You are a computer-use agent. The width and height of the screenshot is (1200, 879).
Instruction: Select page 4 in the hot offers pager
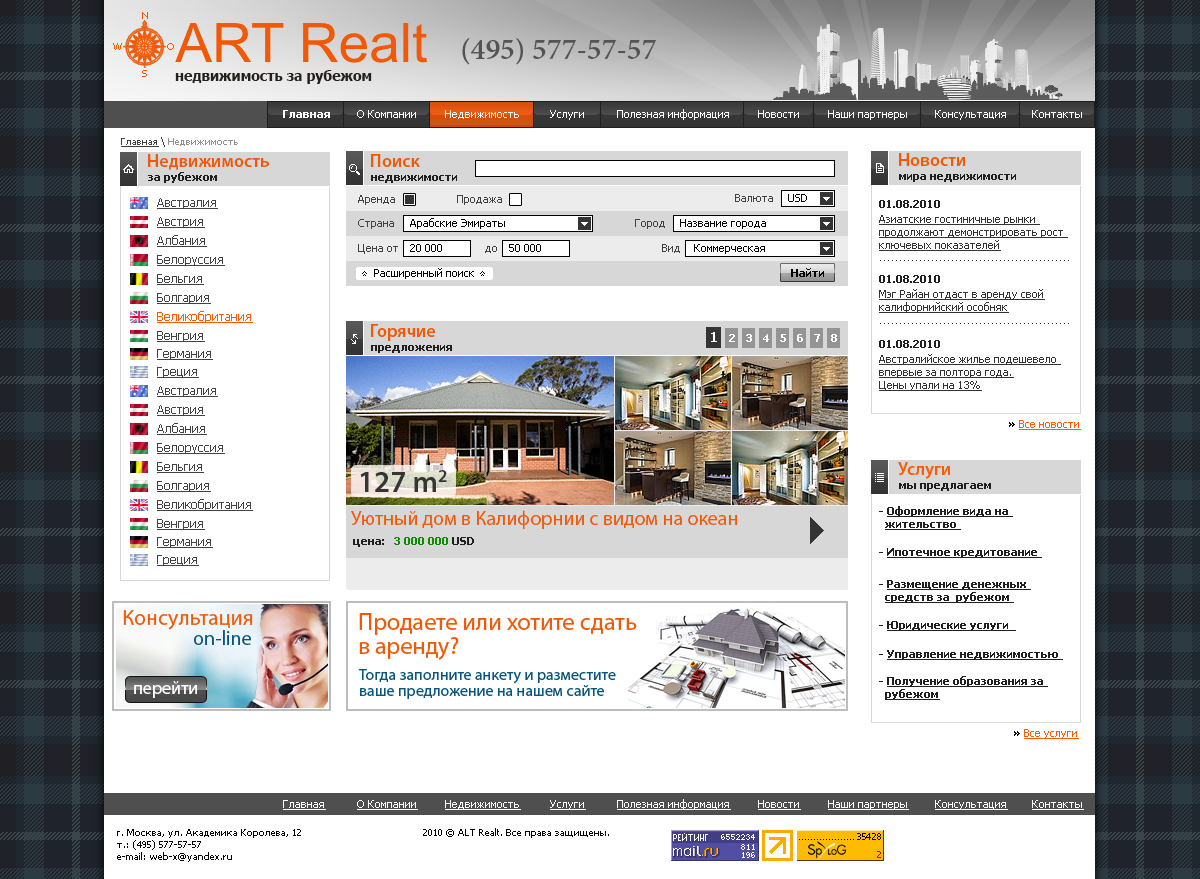pyautogui.click(x=764, y=338)
